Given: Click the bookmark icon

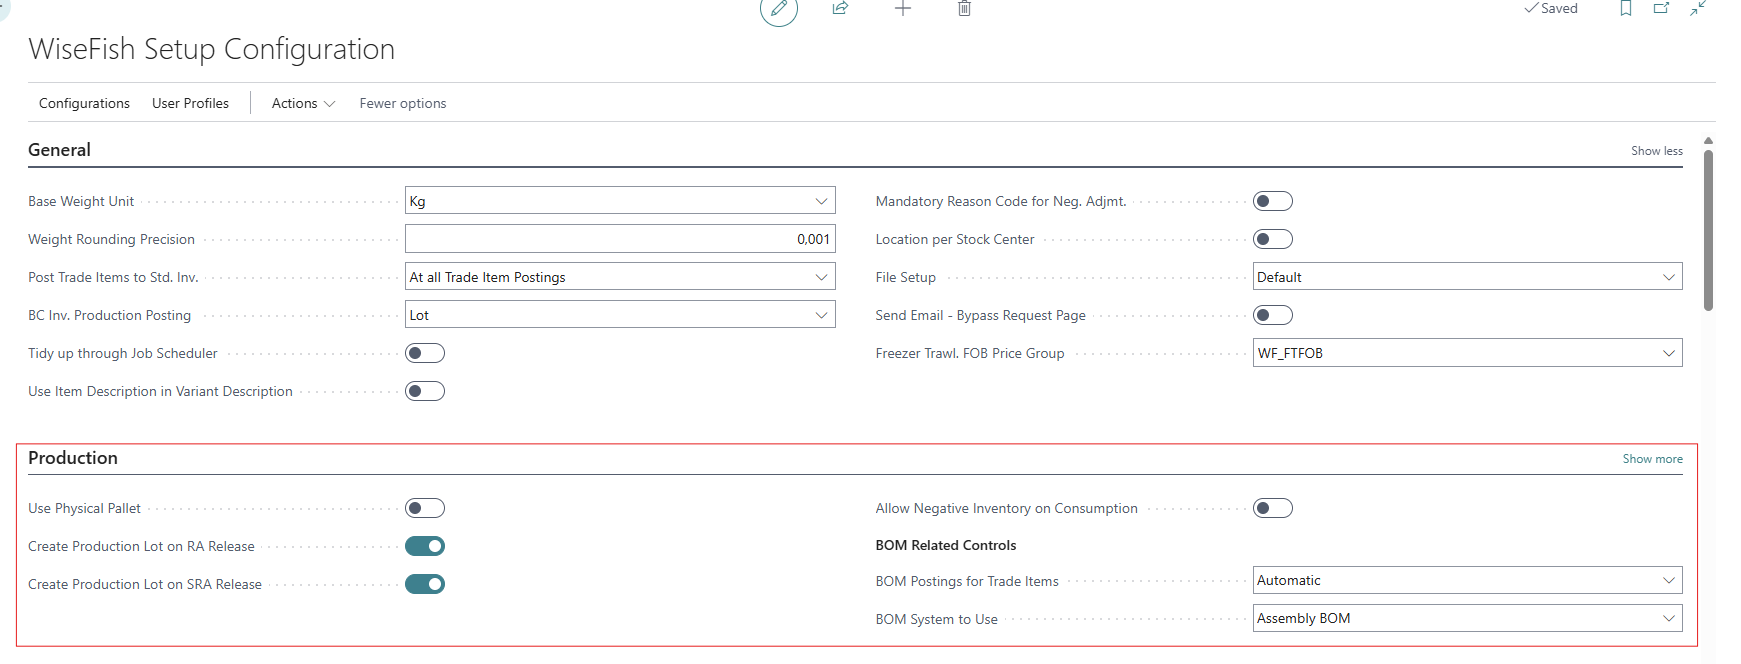Looking at the screenshot, I should 1626,9.
